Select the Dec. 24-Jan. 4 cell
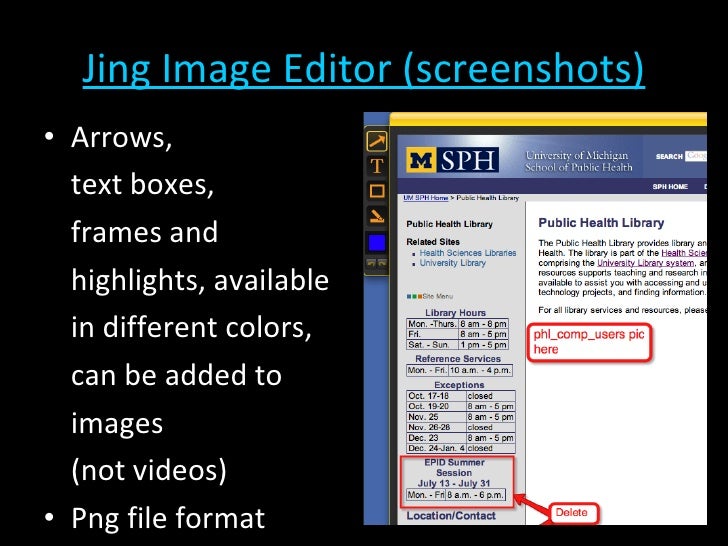 click(436, 448)
